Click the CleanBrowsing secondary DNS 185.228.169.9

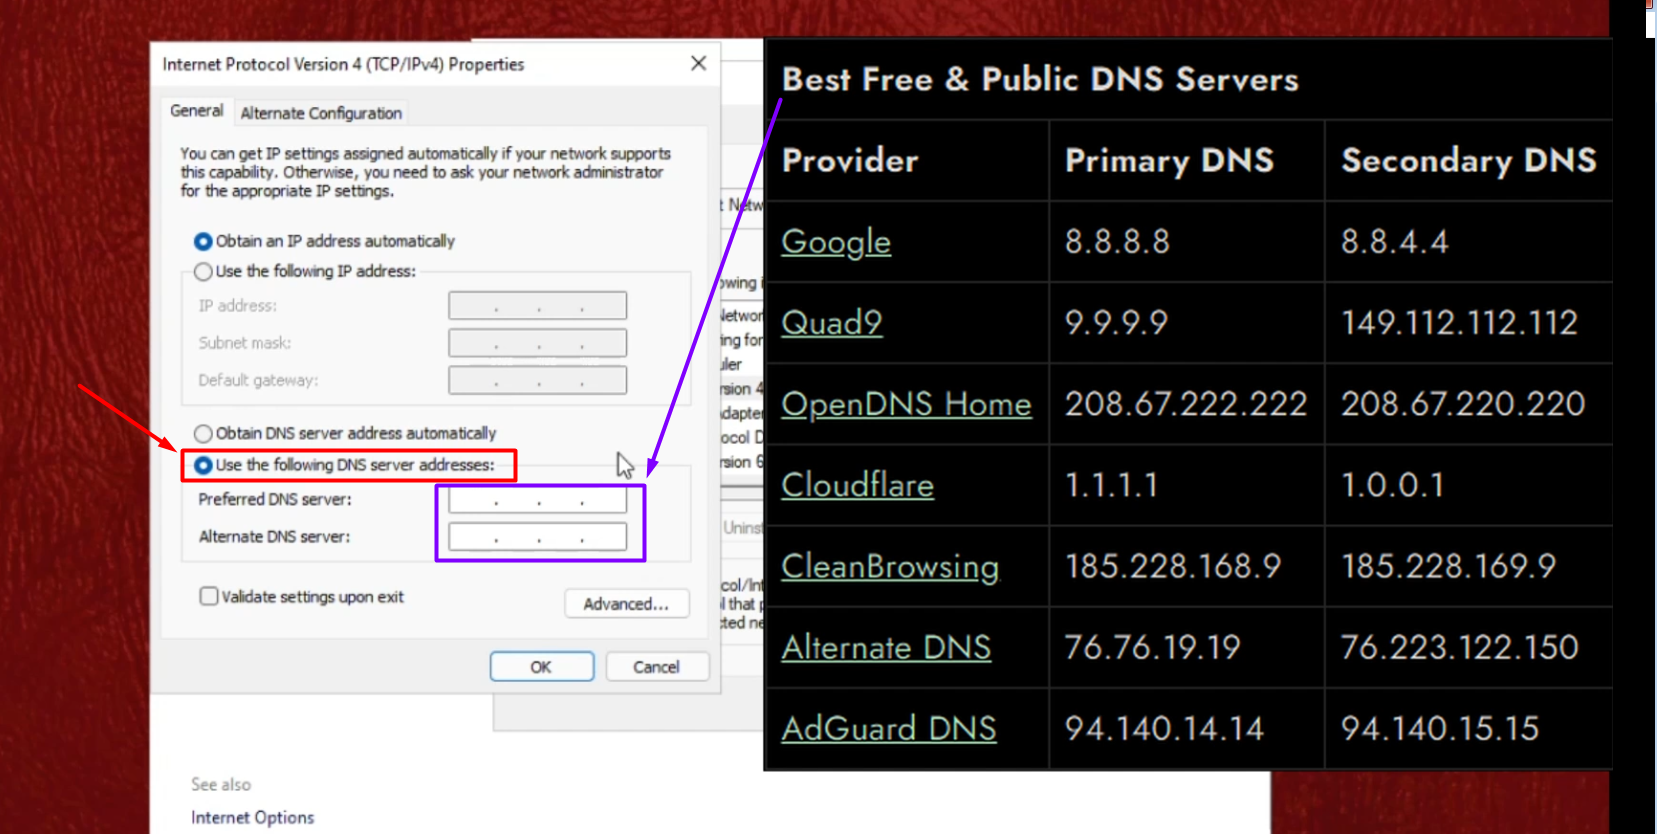click(x=1449, y=566)
